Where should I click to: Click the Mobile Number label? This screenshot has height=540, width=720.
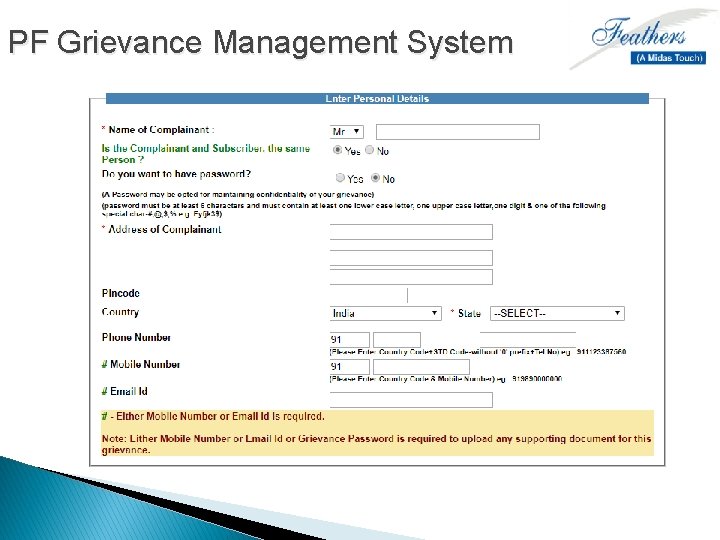coord(145,365)
